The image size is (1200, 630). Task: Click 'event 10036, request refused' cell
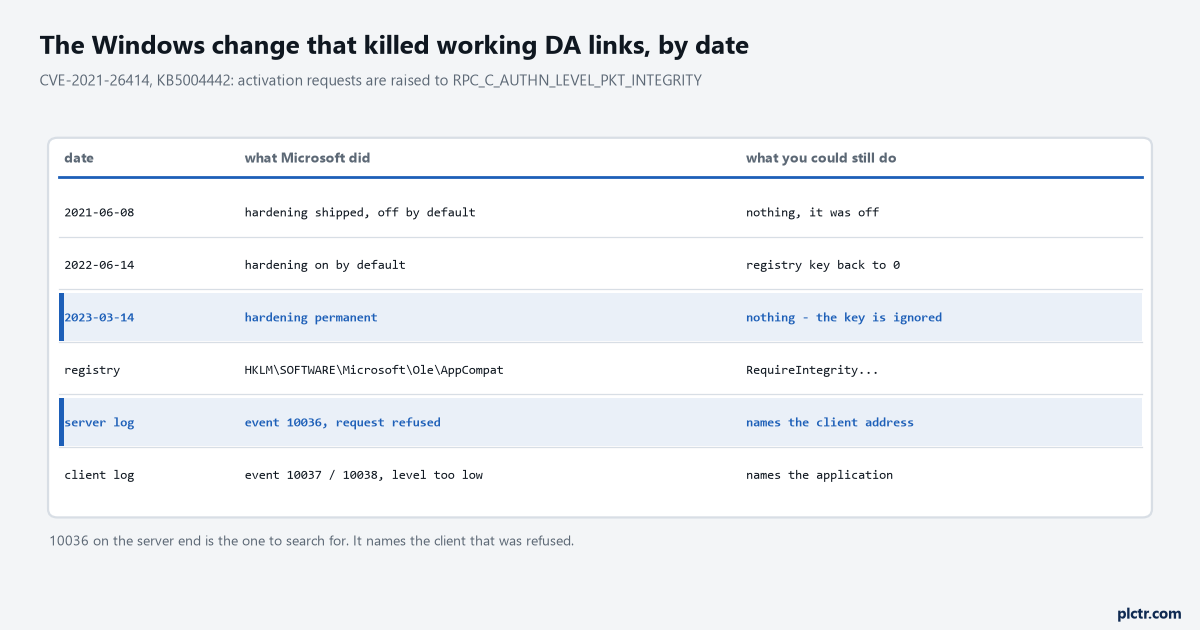[343, 422]
